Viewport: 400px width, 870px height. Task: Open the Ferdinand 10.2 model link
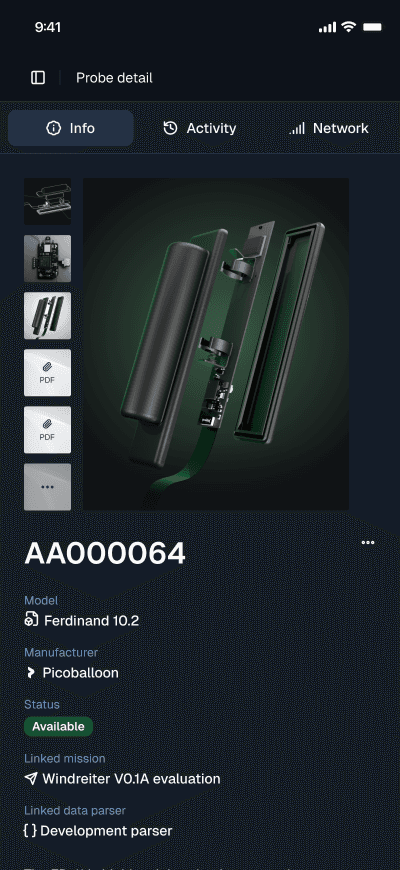82,620
